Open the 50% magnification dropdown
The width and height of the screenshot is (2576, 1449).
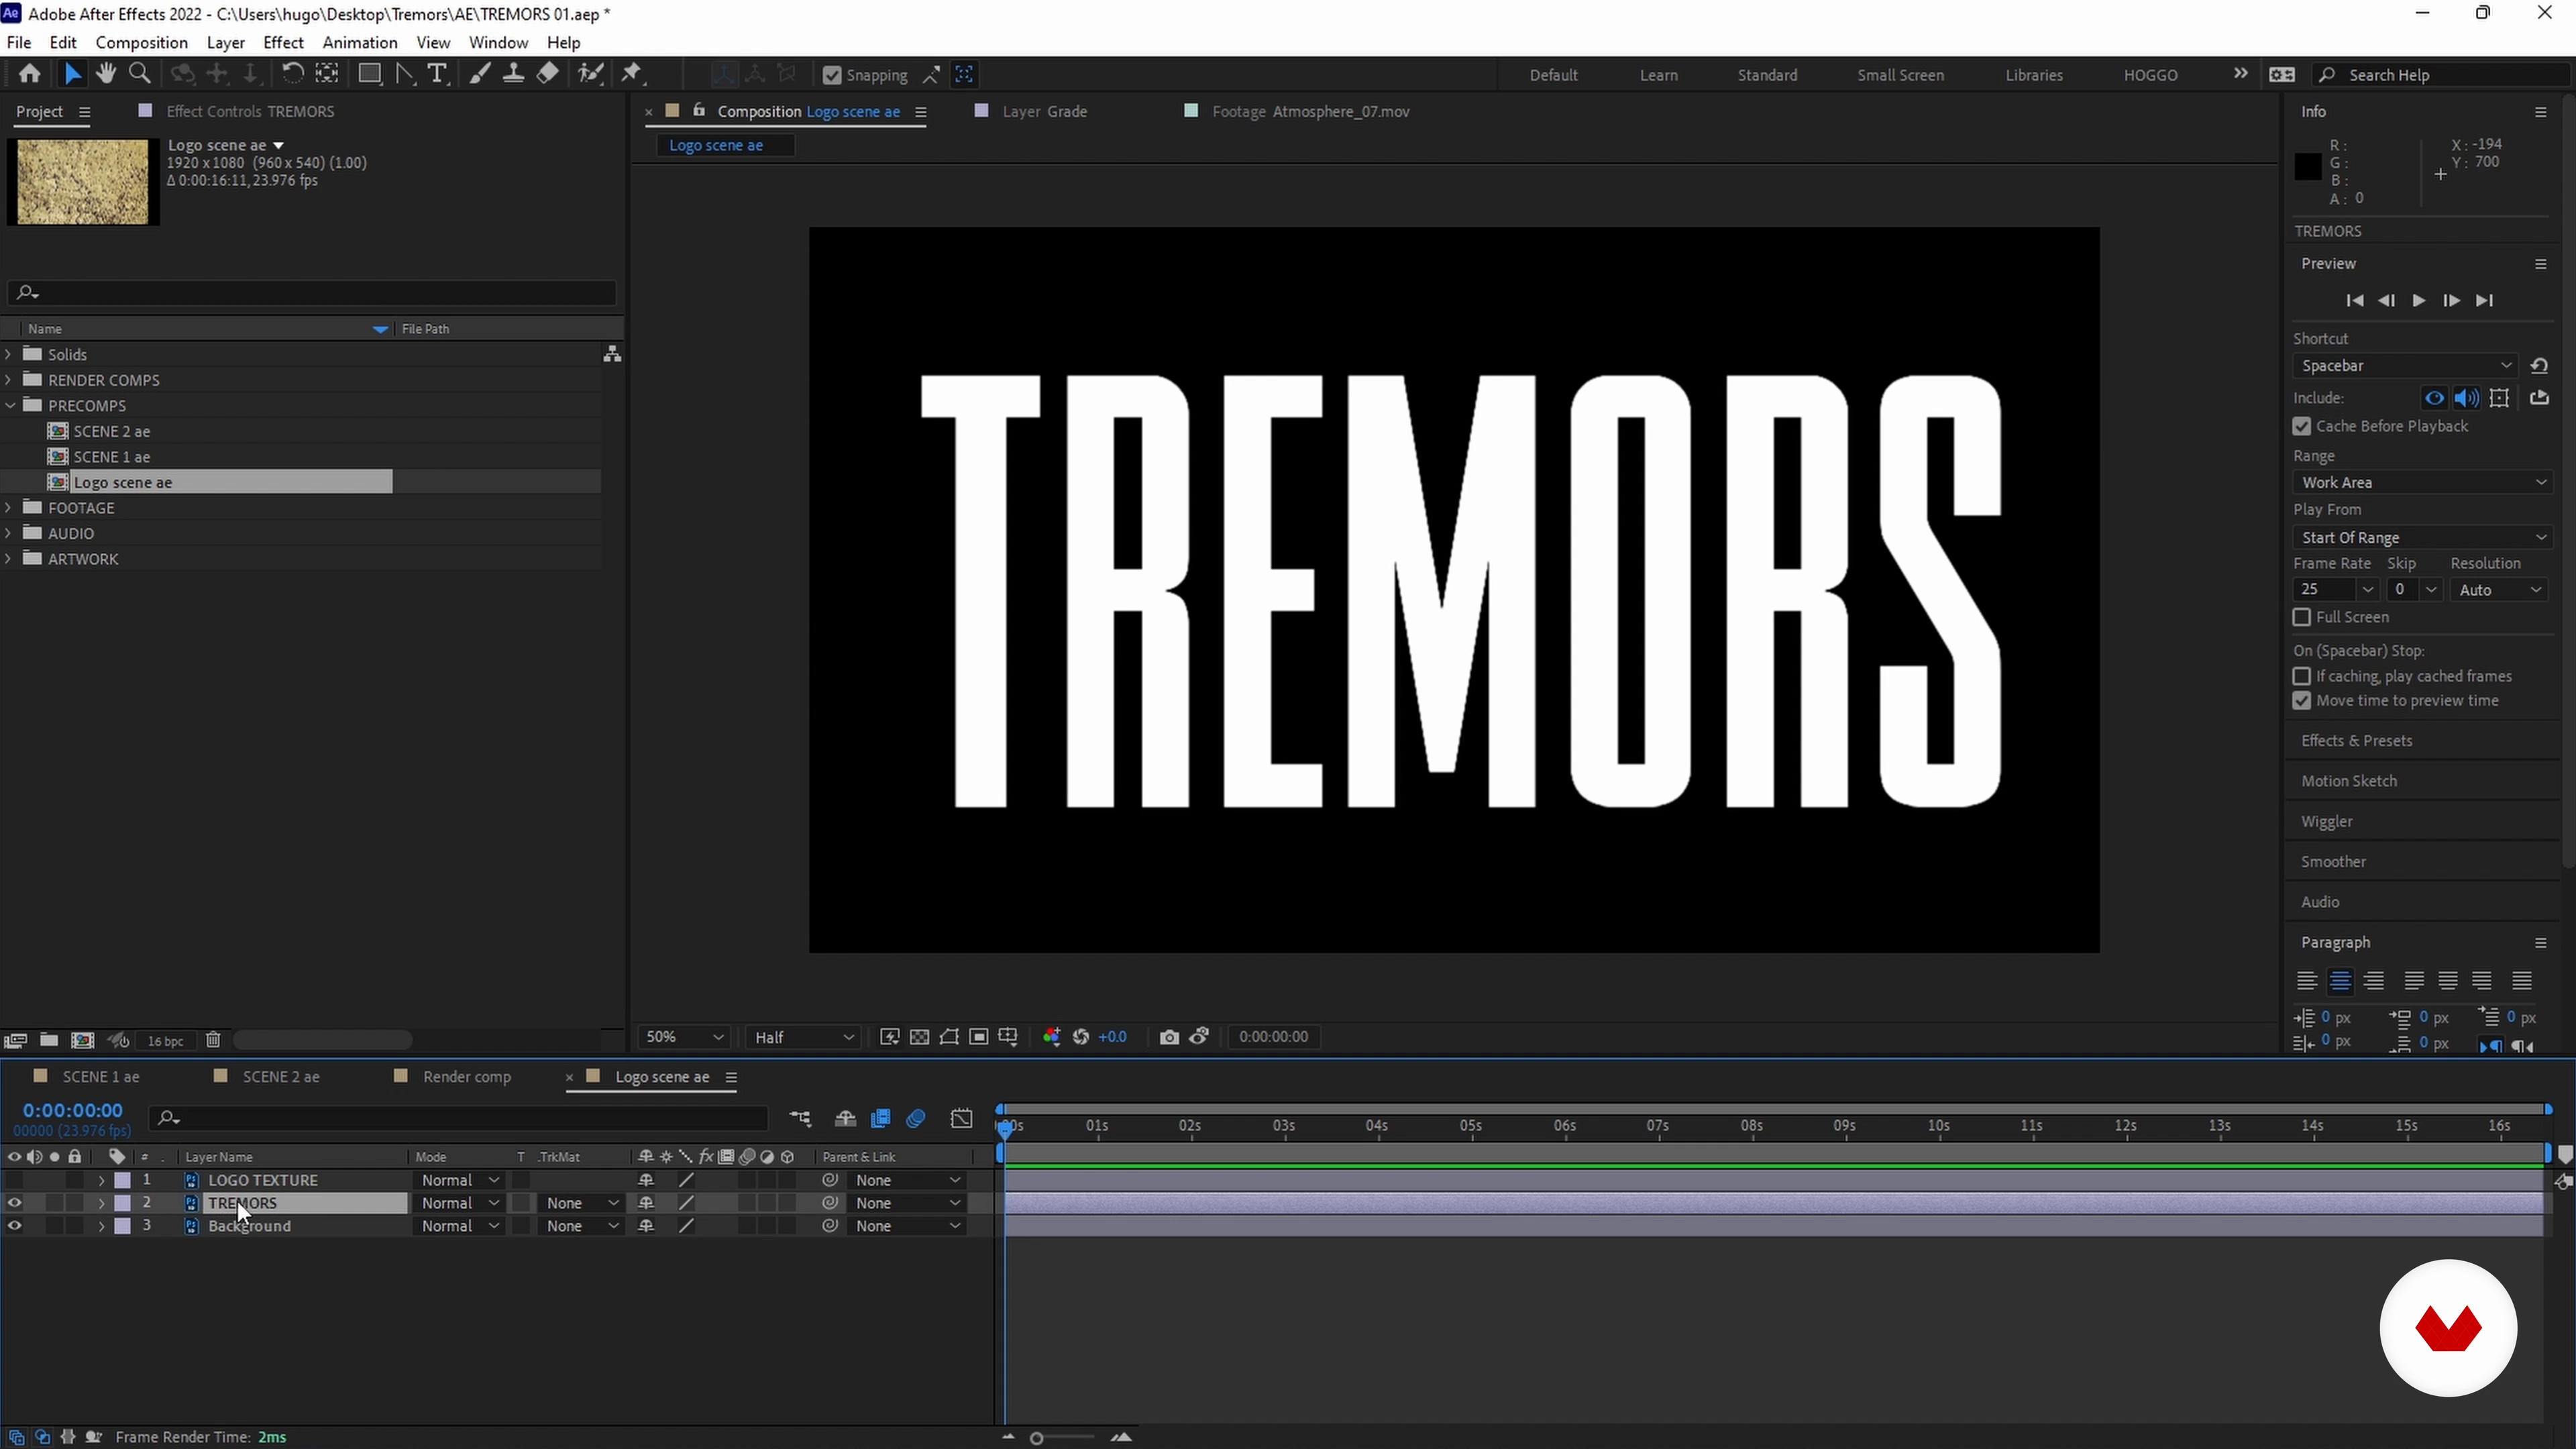point(684,1037)
